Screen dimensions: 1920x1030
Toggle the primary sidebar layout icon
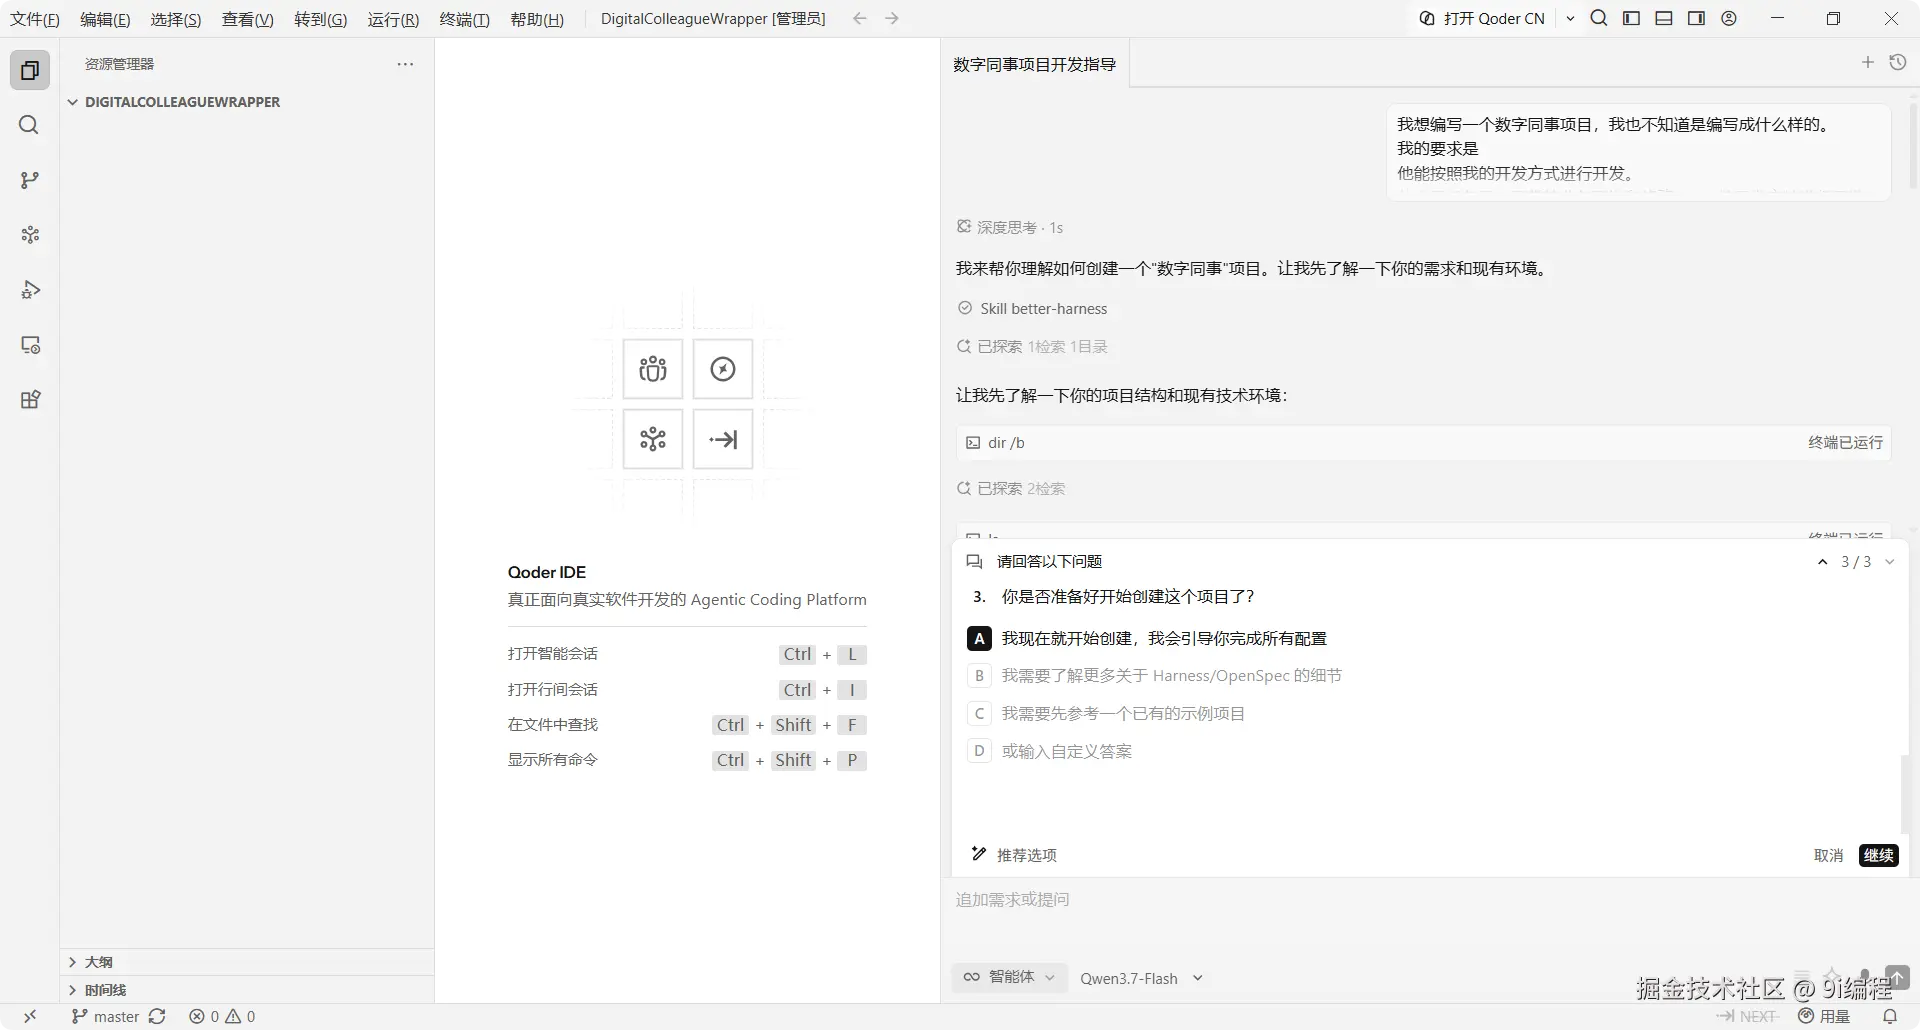1631,18
